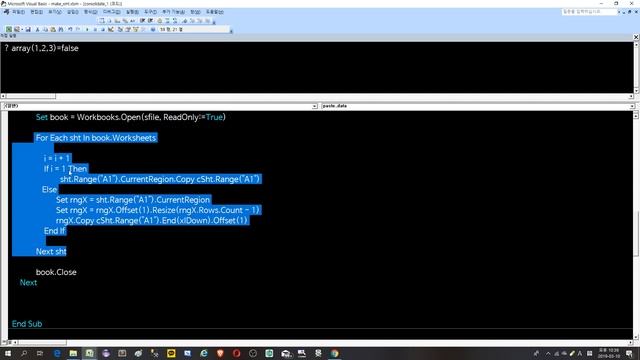Open the Windows Start menu
This screenshot has height=360, width=640.
coord(8,353)
